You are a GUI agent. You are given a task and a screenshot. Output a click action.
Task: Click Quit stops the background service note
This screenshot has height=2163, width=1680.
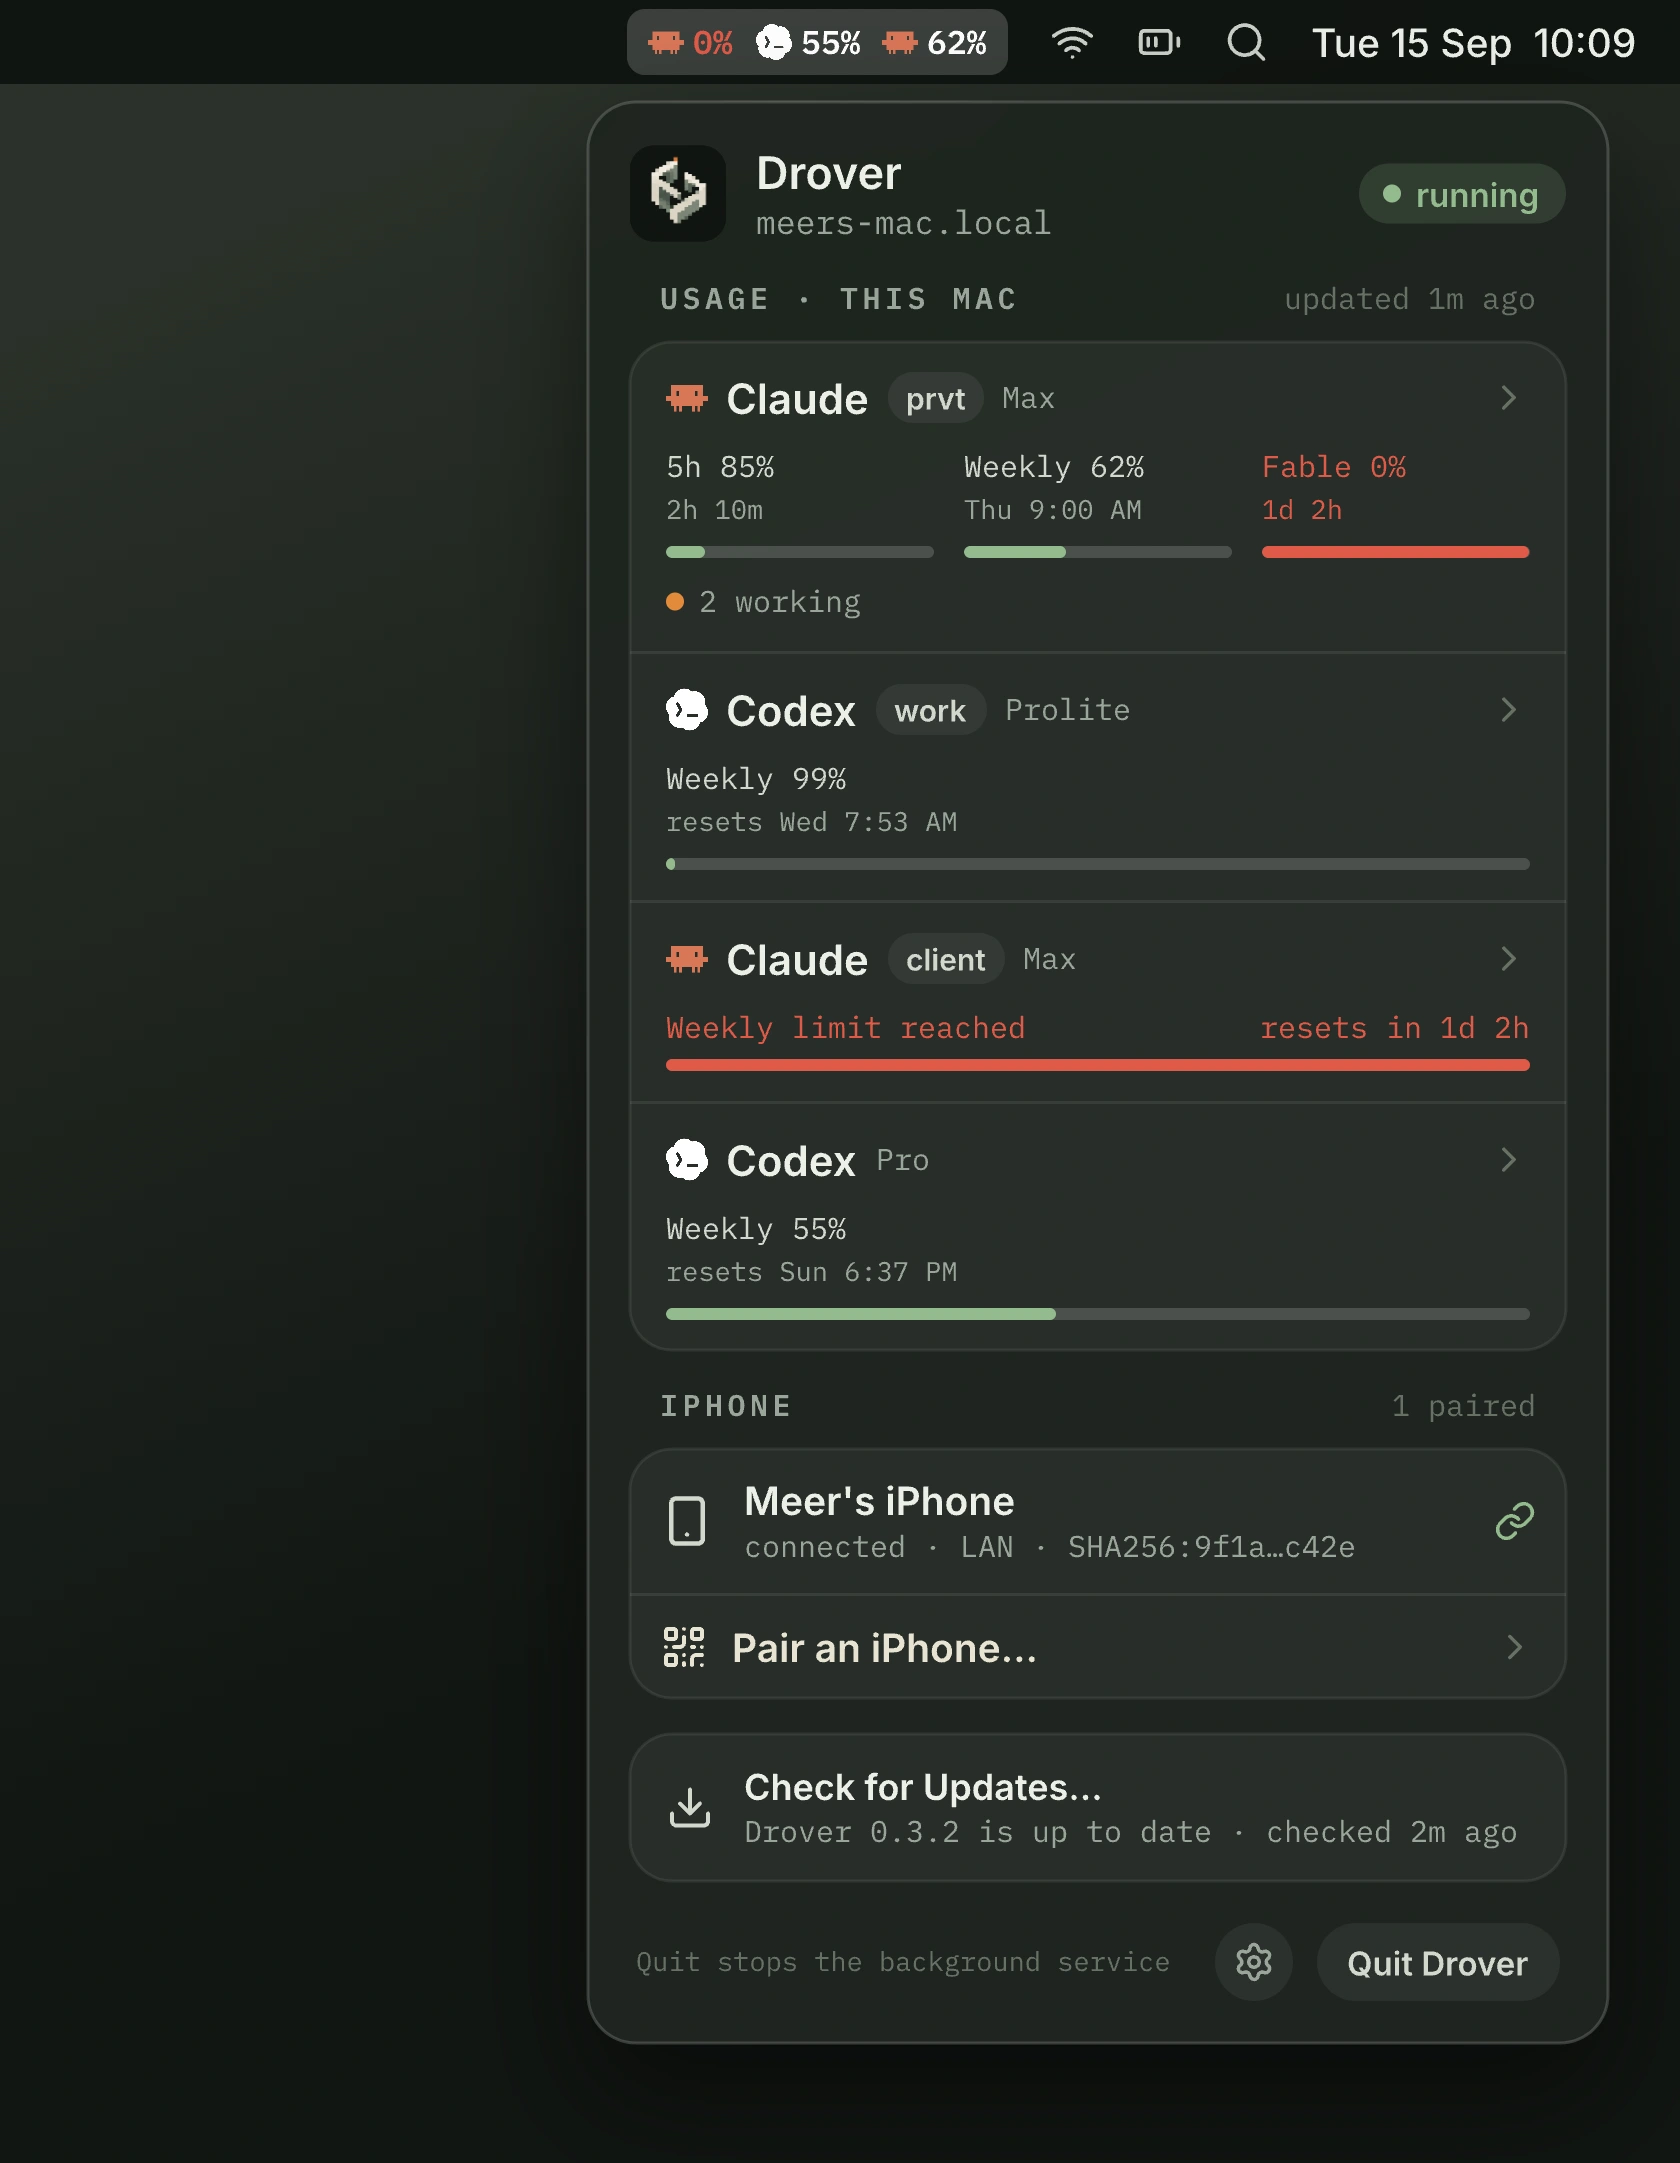coord(903,1962)
